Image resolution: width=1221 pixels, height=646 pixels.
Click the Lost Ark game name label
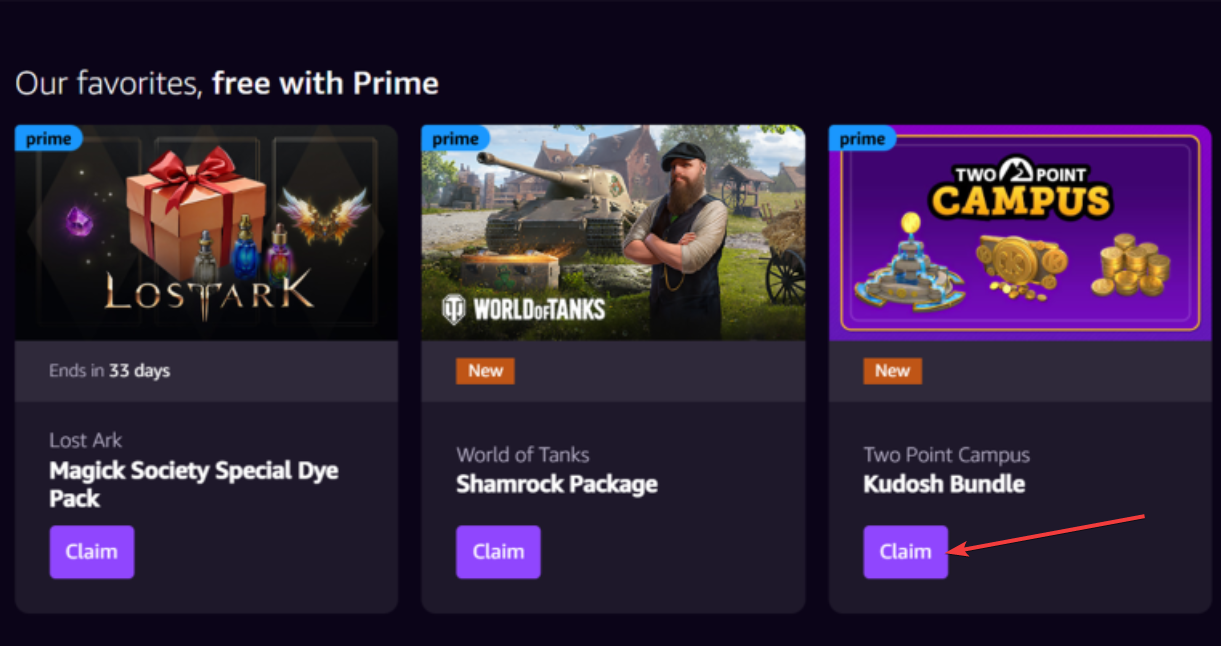click(86, 440)
